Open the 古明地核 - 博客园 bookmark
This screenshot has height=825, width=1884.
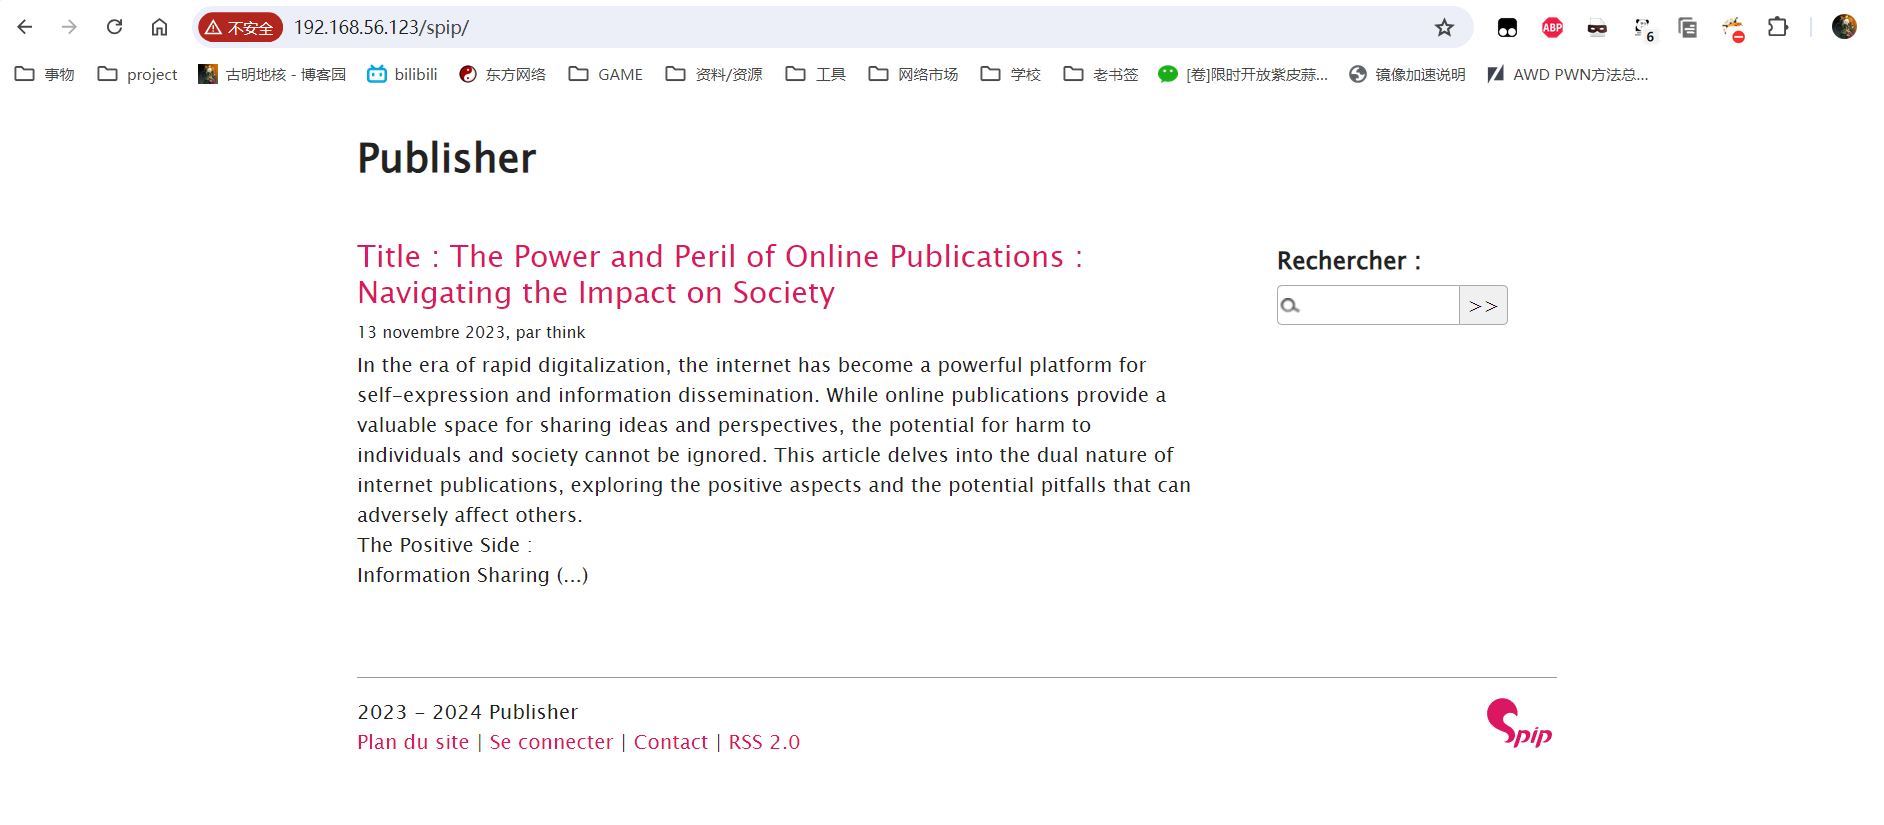pyautogui.click(x=272, y=74)
